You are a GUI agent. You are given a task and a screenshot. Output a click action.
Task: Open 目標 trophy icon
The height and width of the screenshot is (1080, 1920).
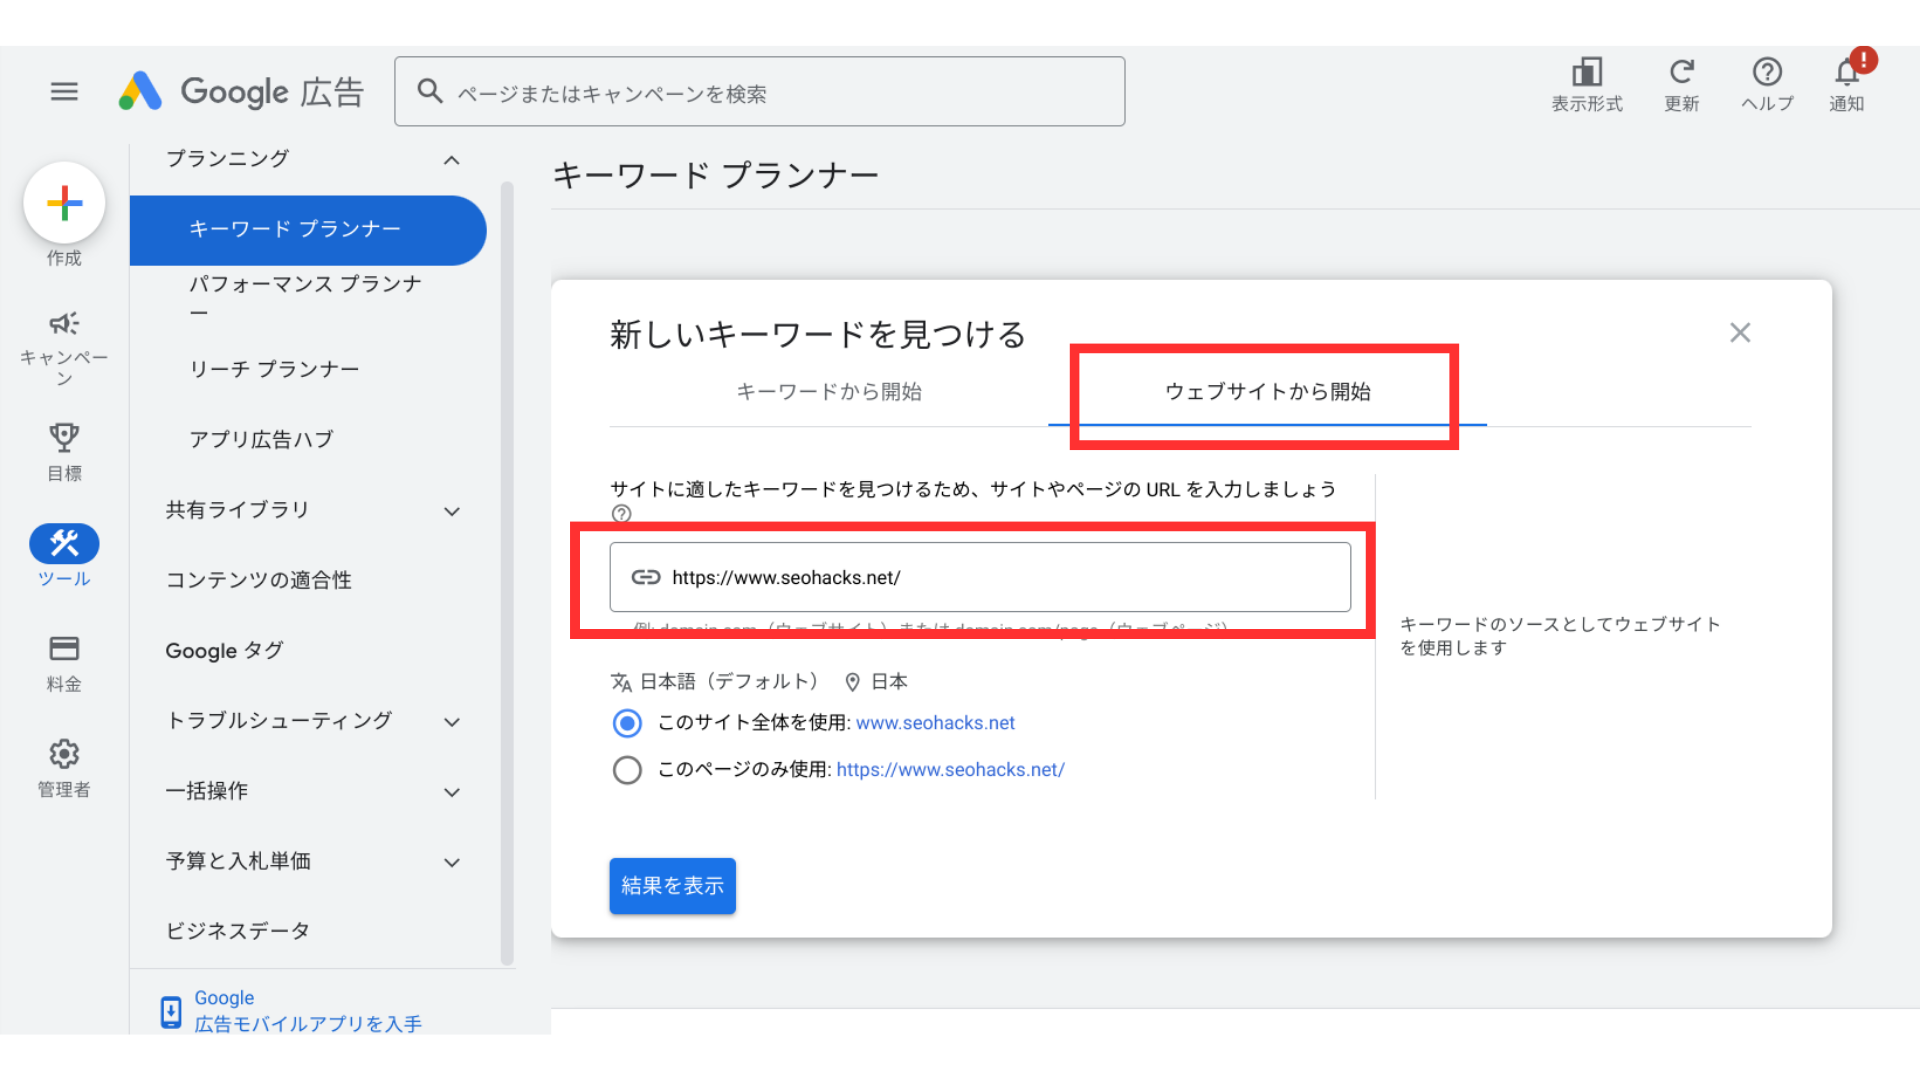click(x=64, y=437)
